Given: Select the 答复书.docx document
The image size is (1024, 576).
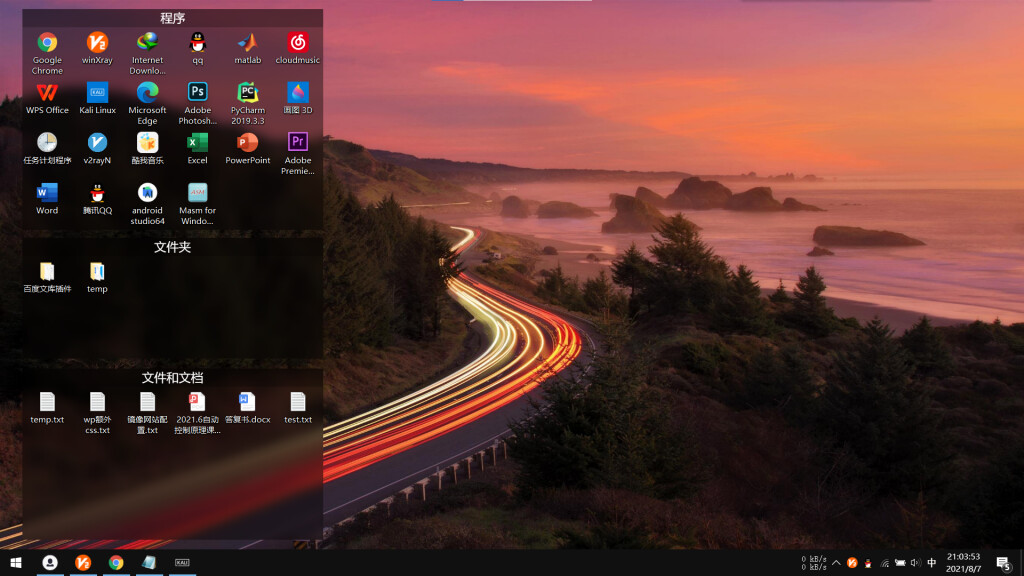Looking at the screenshot, I should 248,408.
